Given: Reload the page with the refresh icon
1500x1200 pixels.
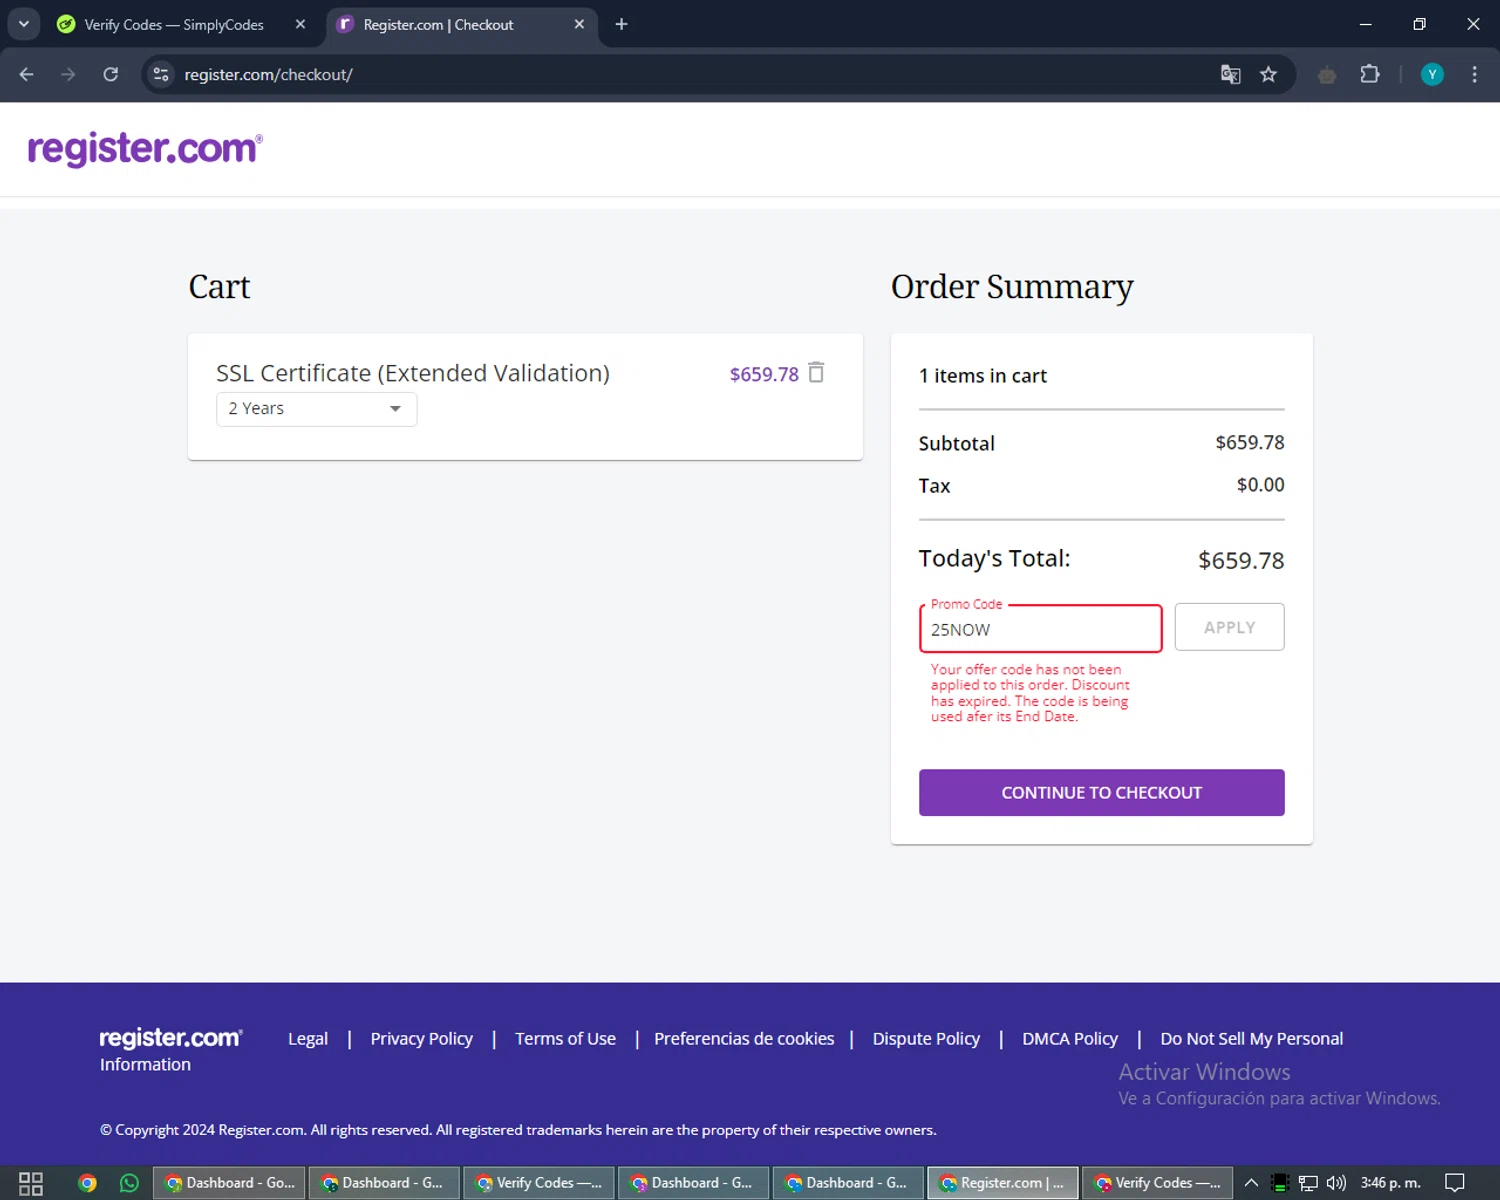Looking at the screenshot, I should [x=111, y=74].
